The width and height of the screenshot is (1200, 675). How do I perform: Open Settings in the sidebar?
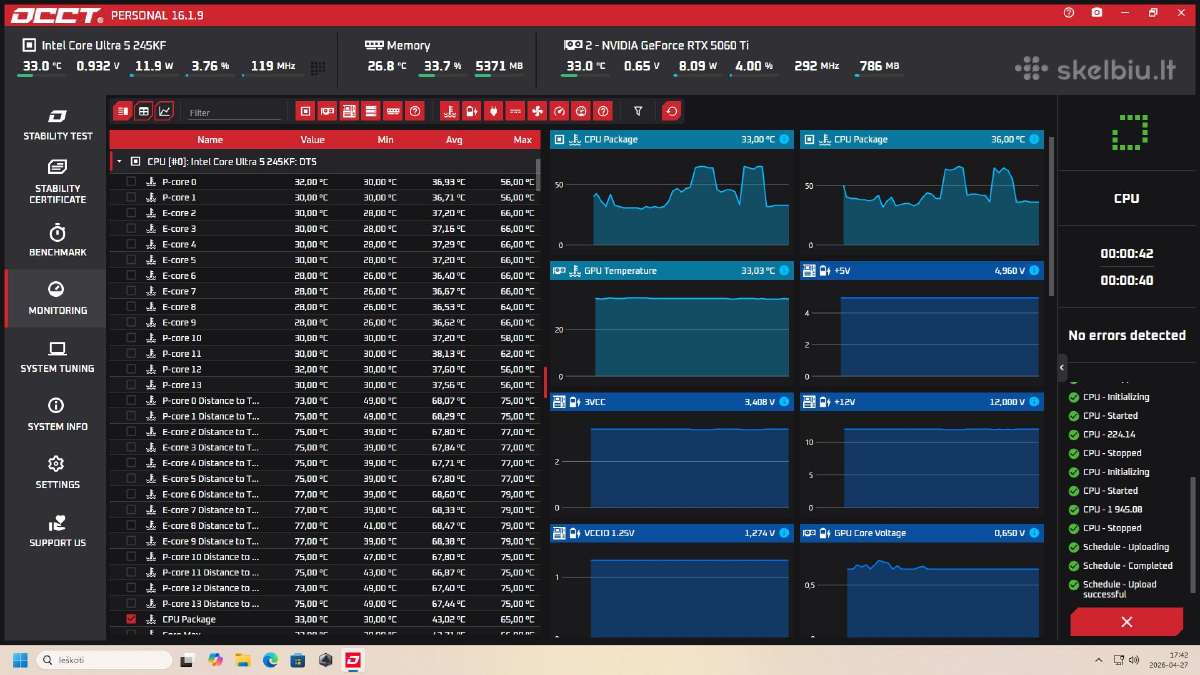click(x=57, y=472)
